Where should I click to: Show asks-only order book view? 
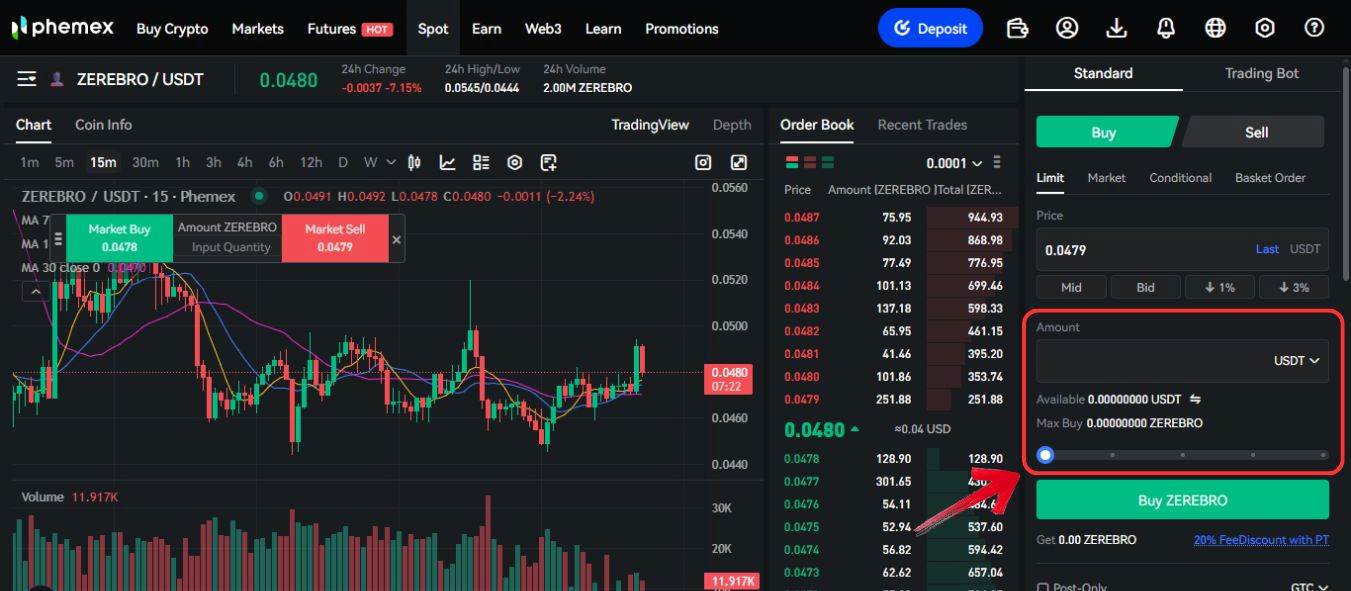(810, 162)
